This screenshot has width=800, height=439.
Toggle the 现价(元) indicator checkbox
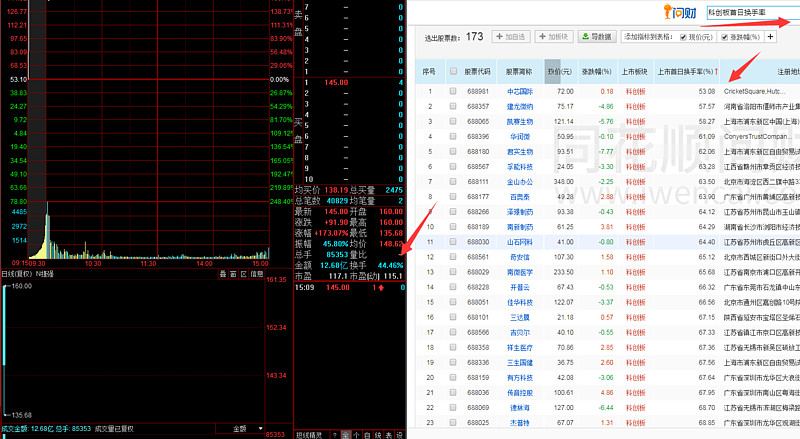(683, 37)
